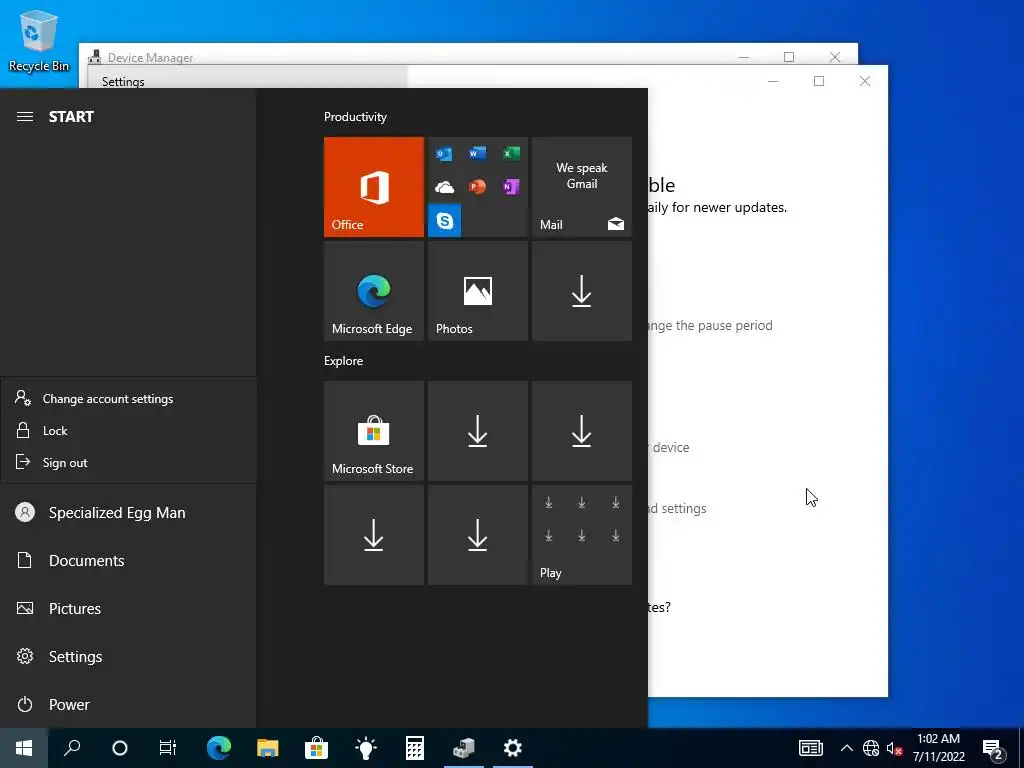Click the download tile right of Microsoft Store
The height and width of the screenshot is (768, 1024).
click(477, 431)
